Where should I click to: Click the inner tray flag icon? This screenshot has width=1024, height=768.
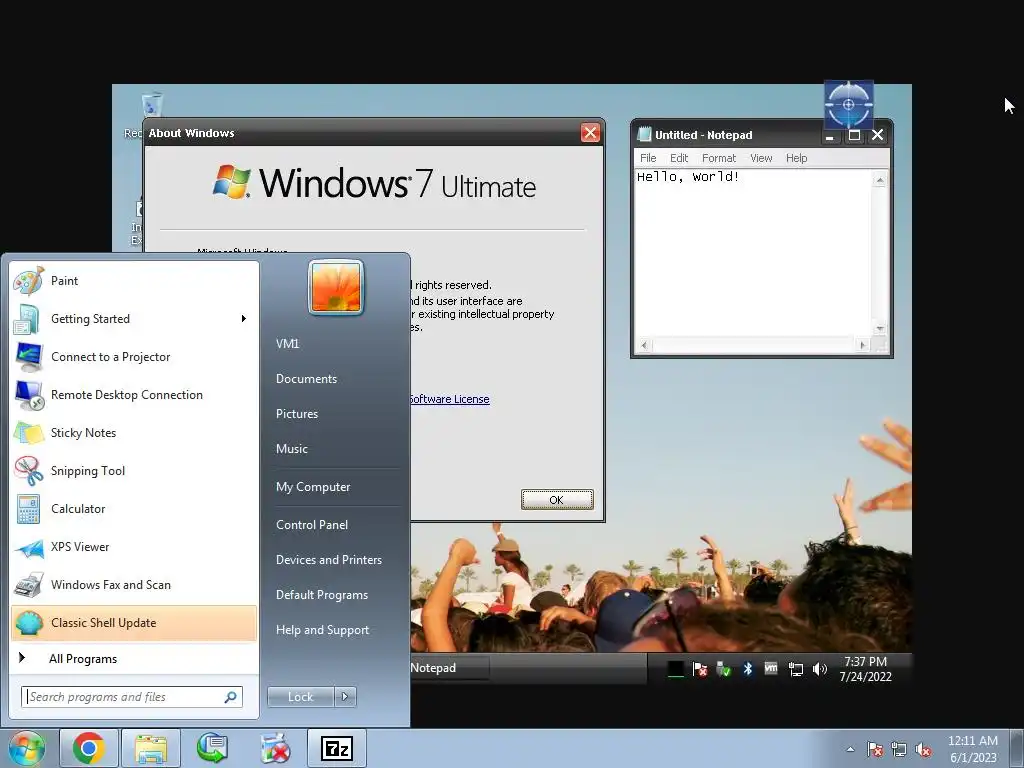click(699, 669)
